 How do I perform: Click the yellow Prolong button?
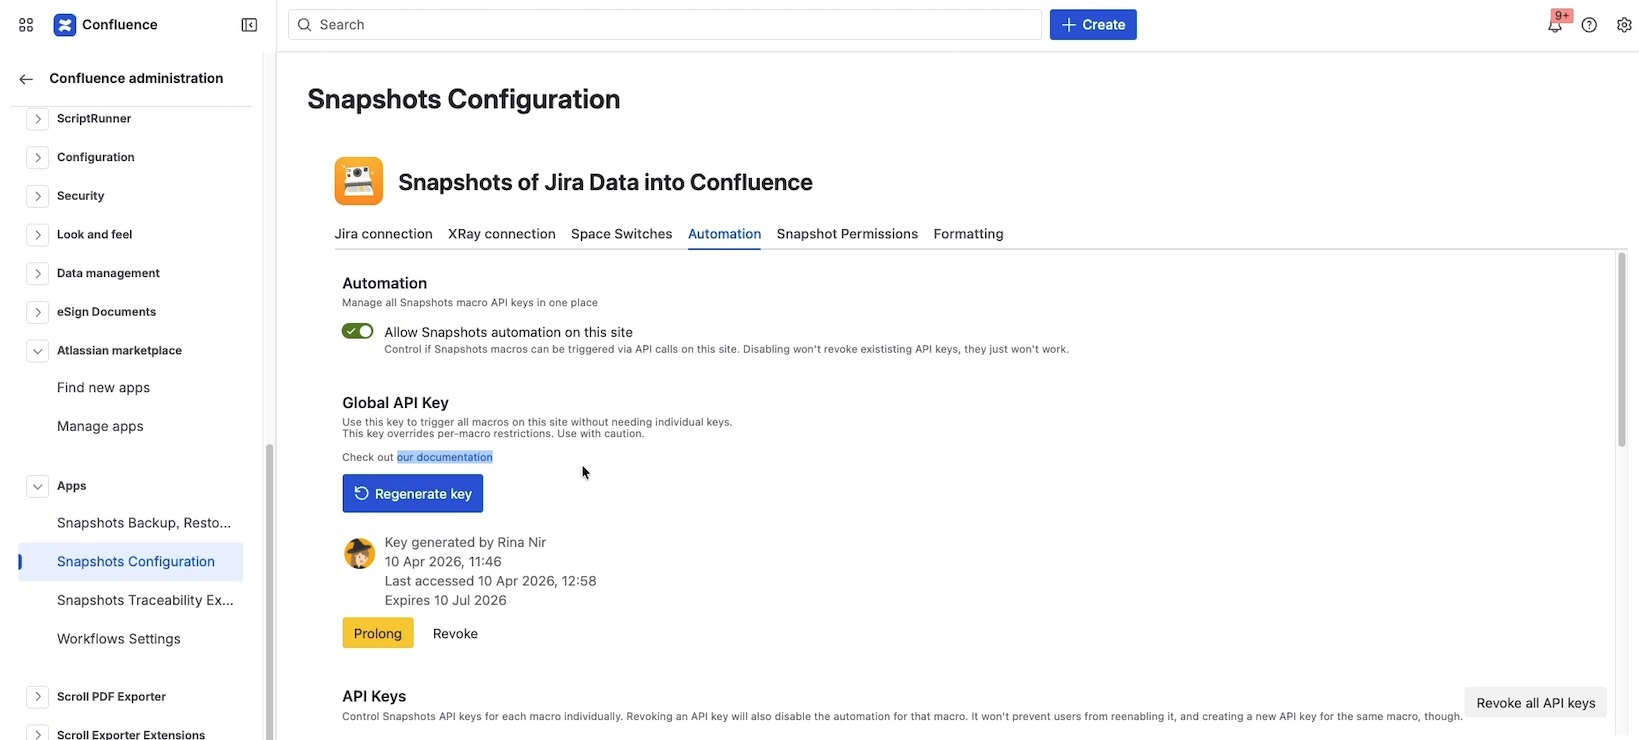coord(378,633)
